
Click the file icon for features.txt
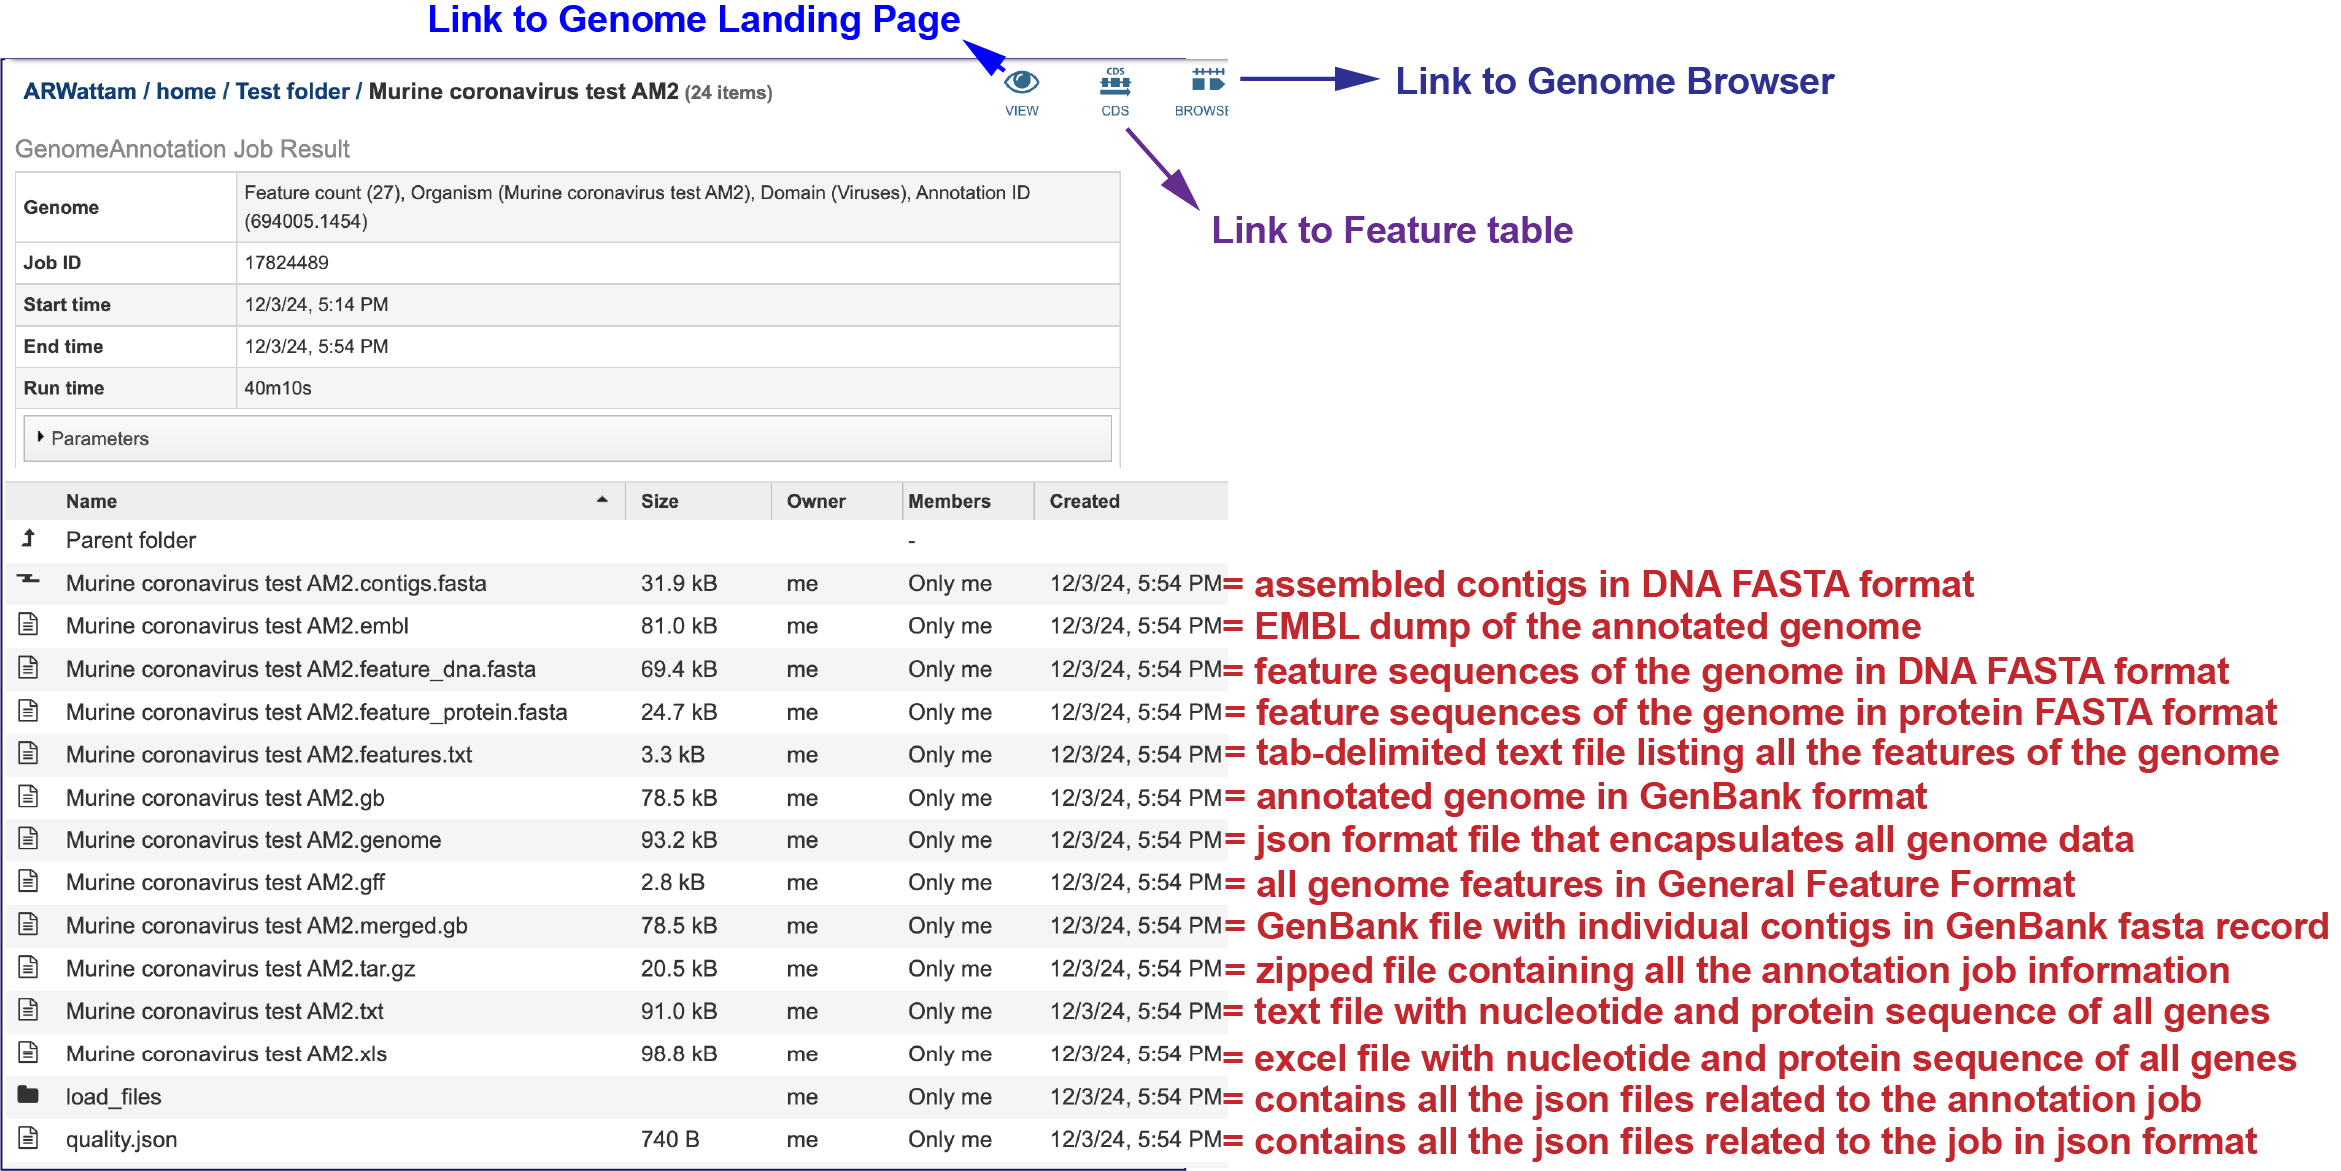pyautogui.click(x=29, y=753)
